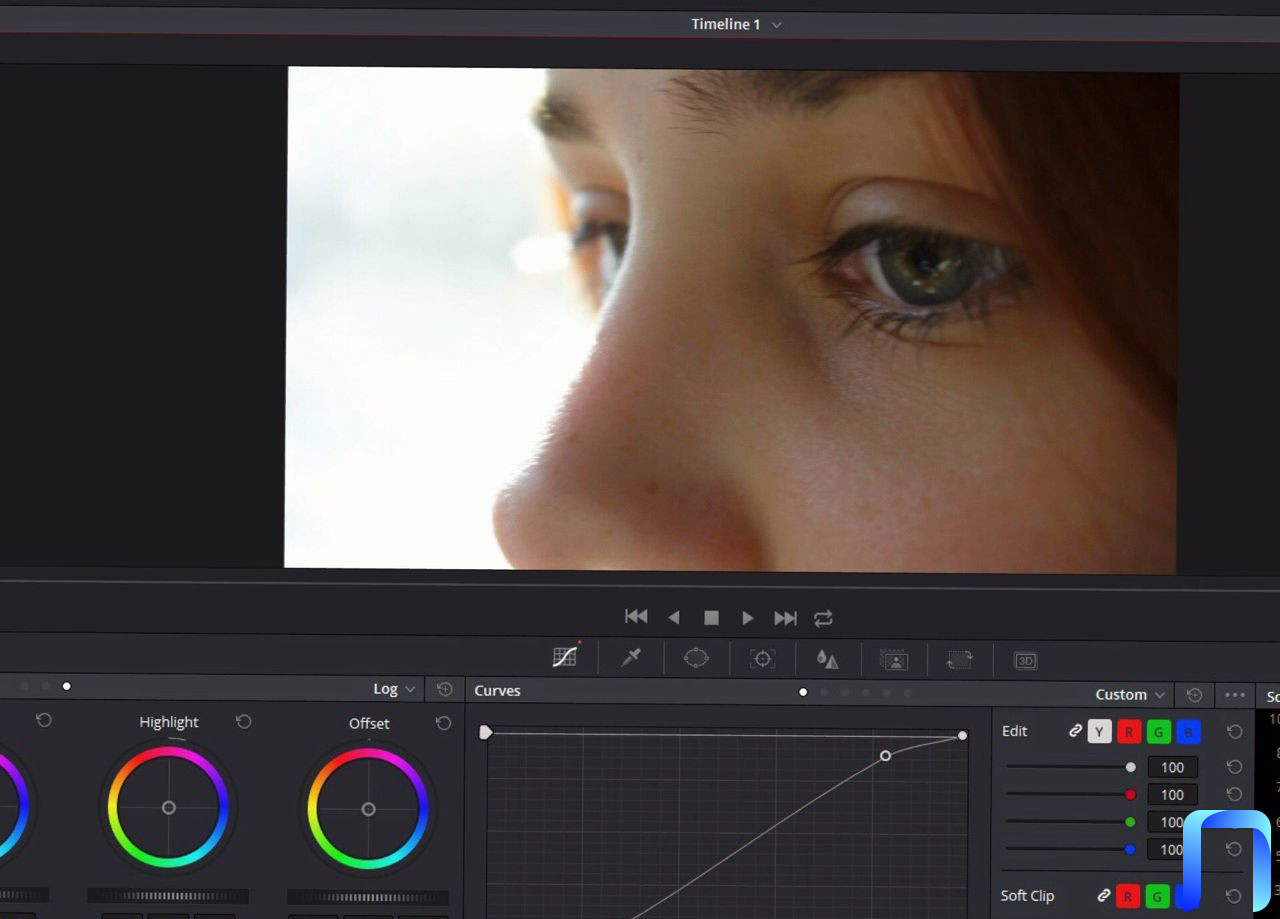Click the green intensity slider handle

click(x=1130, y=822)
